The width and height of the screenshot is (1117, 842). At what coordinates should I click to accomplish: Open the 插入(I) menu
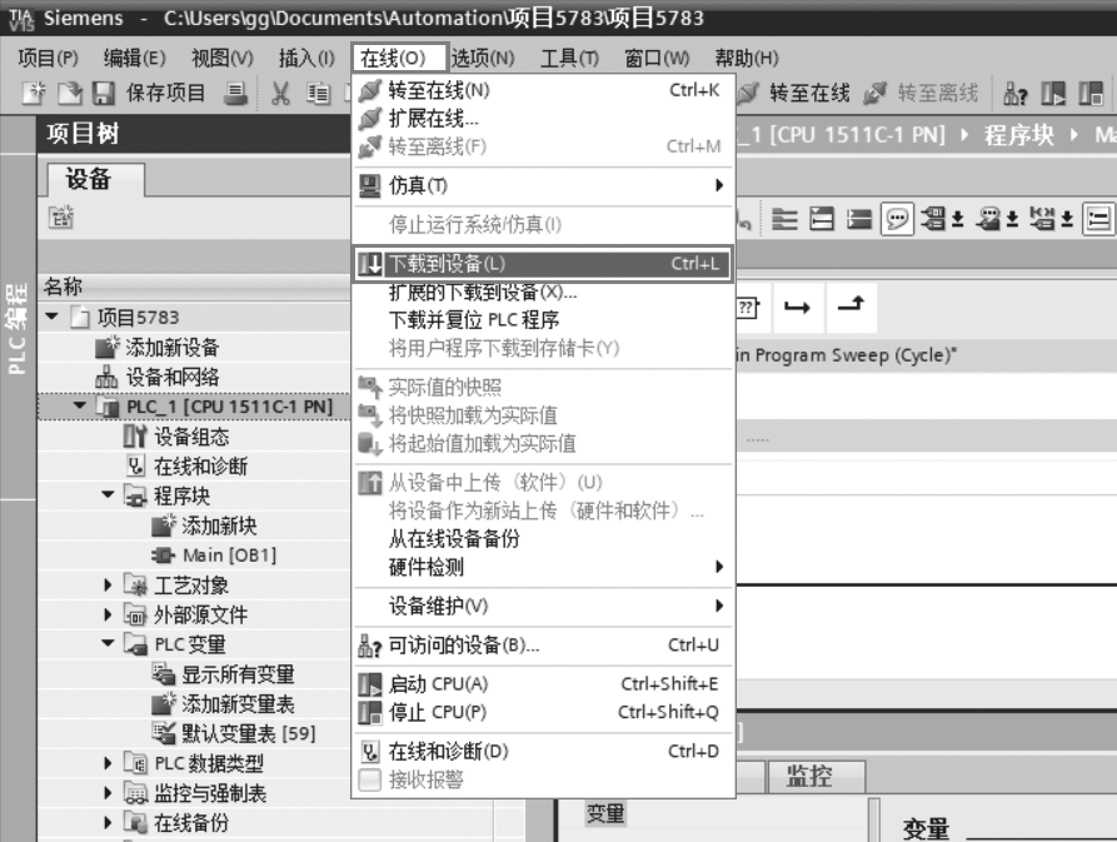(307, 58)
